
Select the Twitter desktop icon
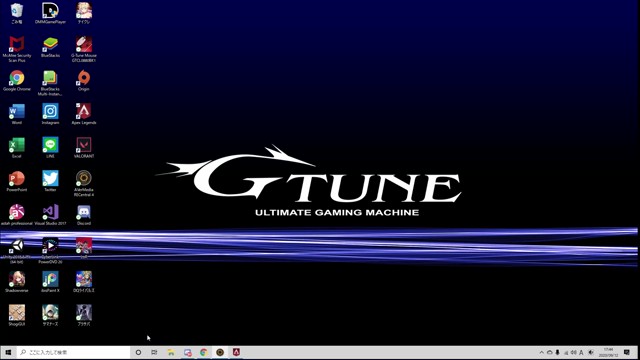tap(50, 181)
